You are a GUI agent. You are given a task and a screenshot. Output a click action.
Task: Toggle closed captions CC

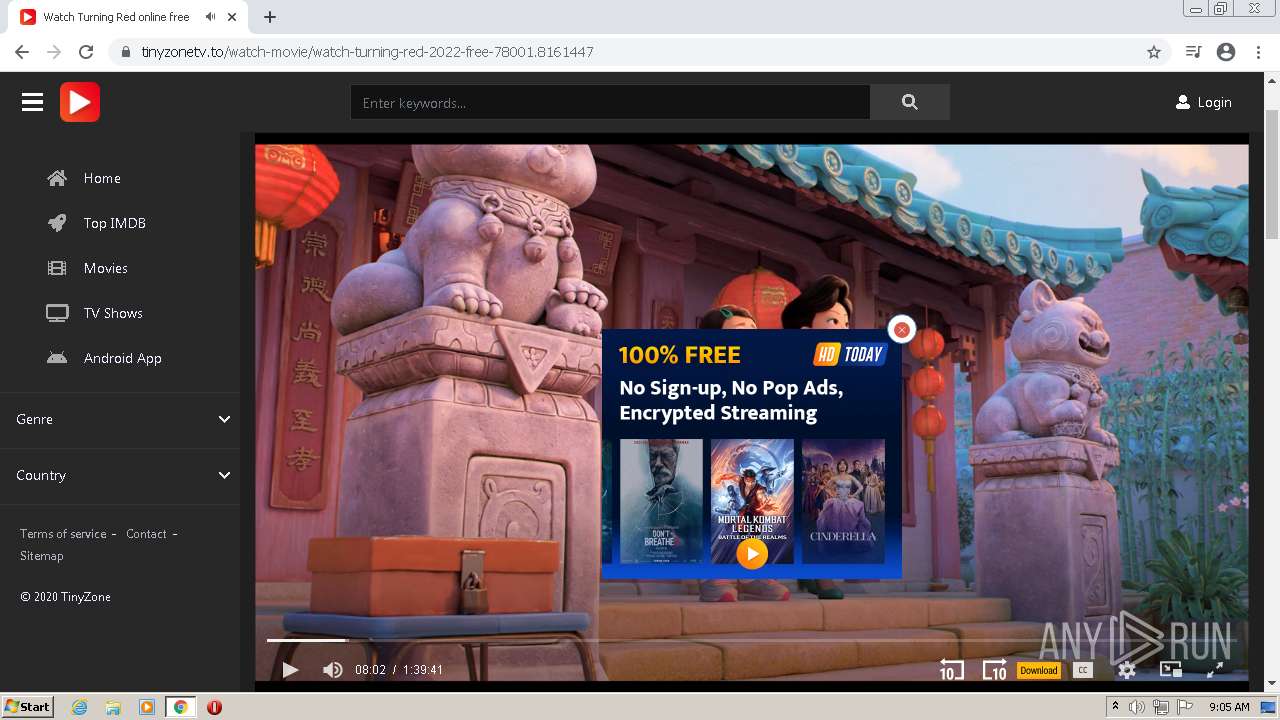point(1082,670)
